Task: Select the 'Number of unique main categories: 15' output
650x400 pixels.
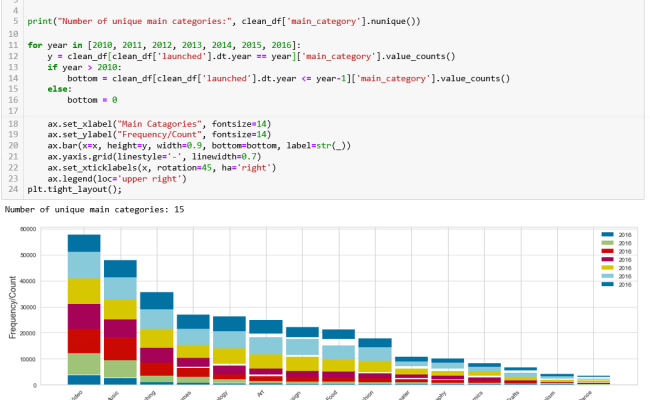Action: tap(95, 210)
